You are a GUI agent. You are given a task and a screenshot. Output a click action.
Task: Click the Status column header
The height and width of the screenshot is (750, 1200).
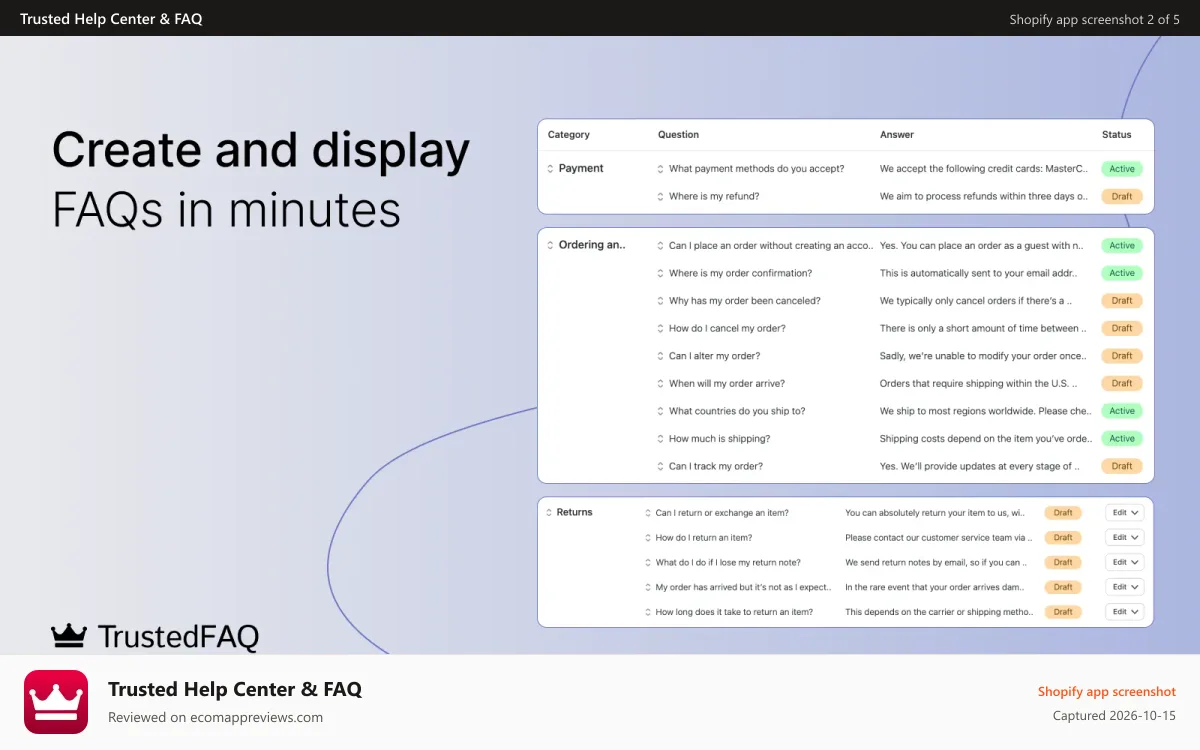[x=1117, y=134]
